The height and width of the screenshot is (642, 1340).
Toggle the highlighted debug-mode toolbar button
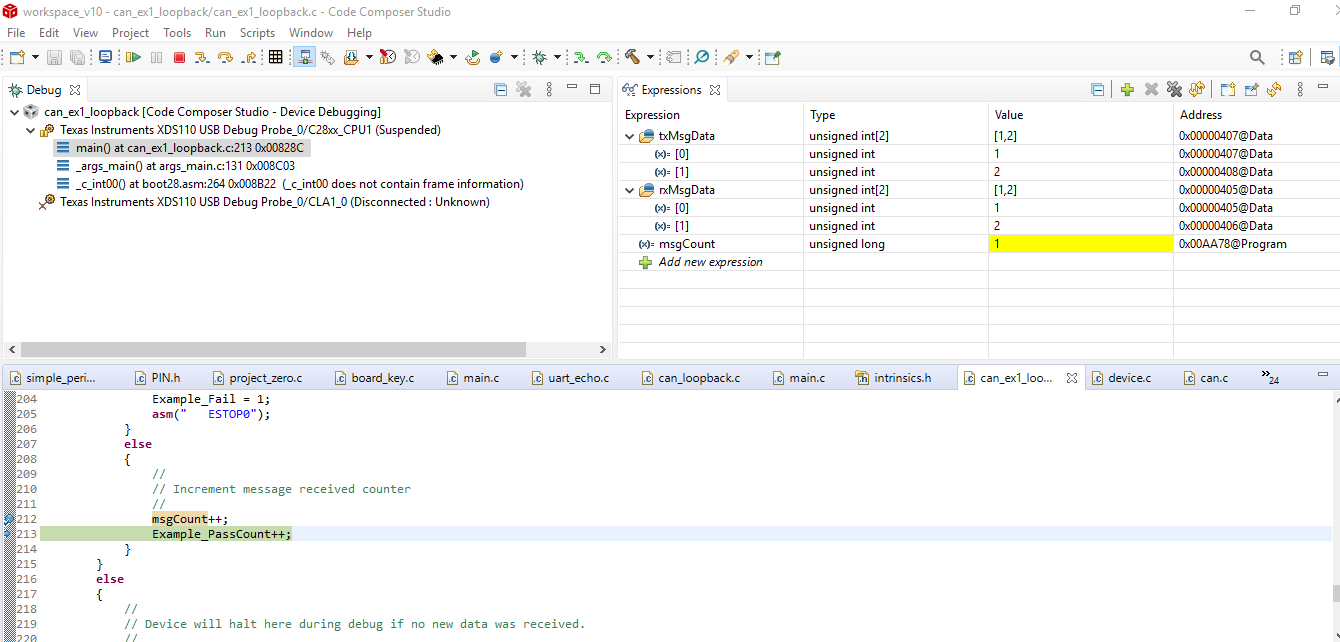[x=304, y=58]
